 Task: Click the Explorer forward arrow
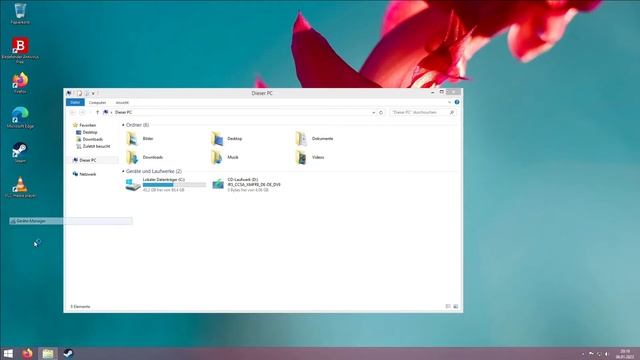(x=82, y=112)
